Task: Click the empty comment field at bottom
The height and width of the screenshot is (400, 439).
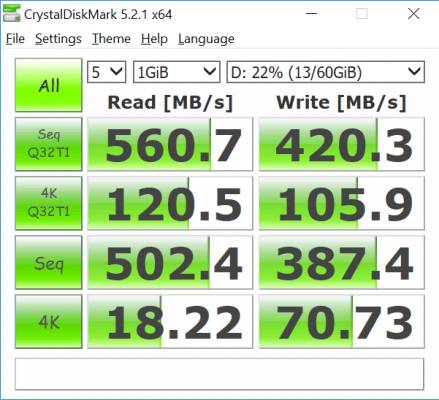Action: (x=220, y=374)
